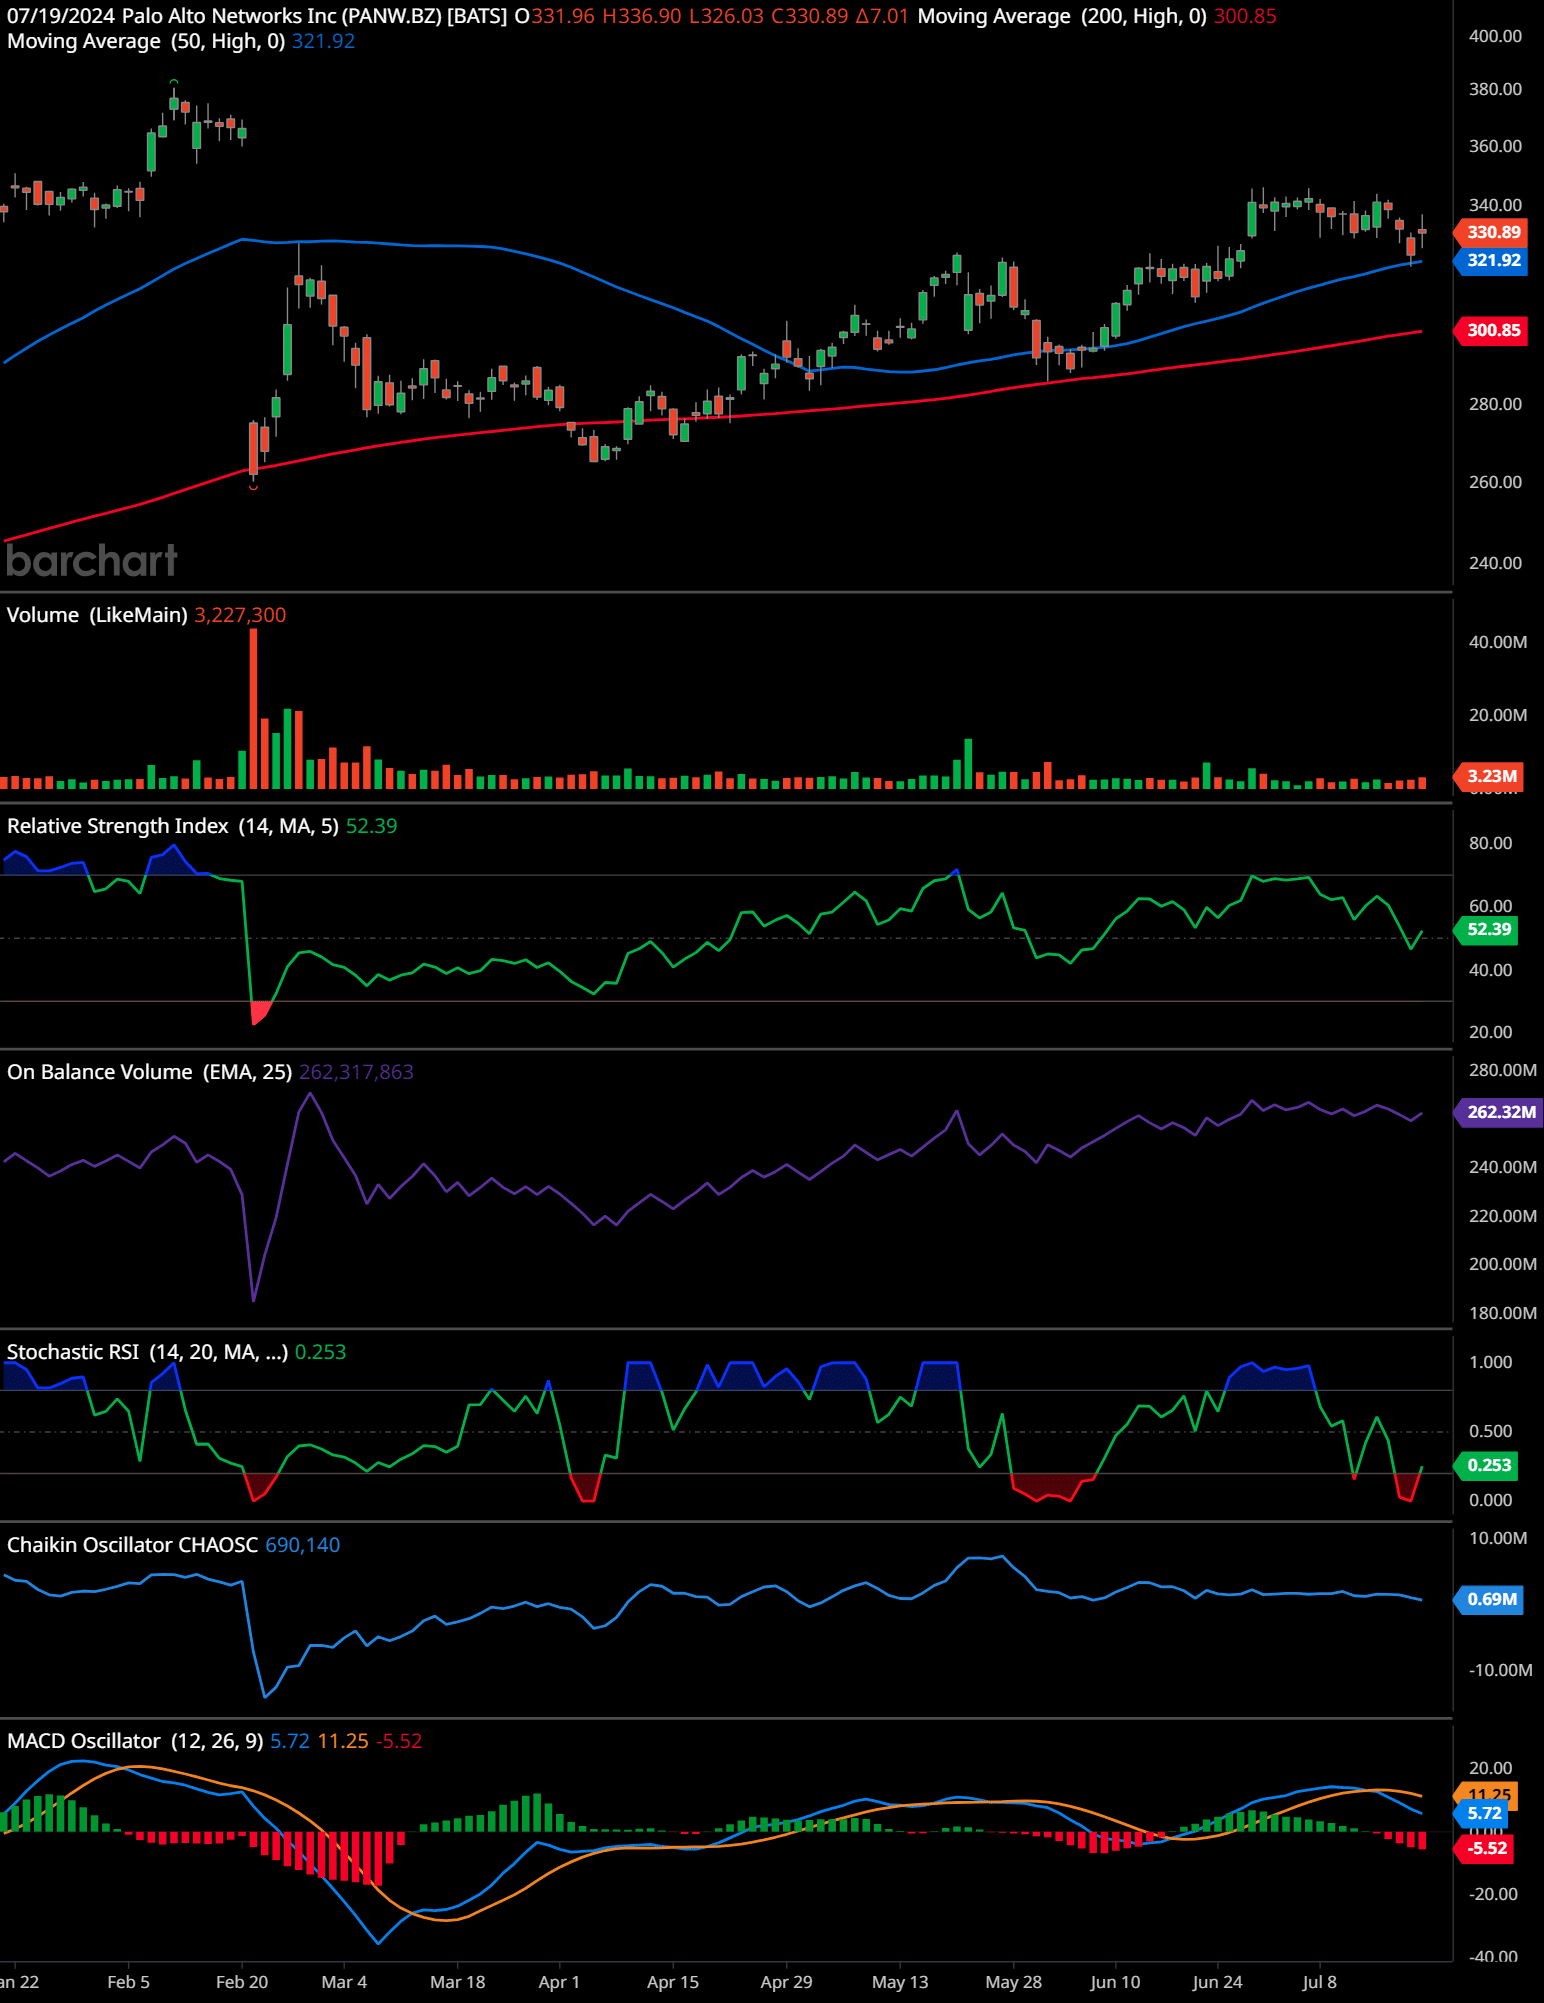Click the volume value 3,227,300
1544x2003 pixels.
240,615
